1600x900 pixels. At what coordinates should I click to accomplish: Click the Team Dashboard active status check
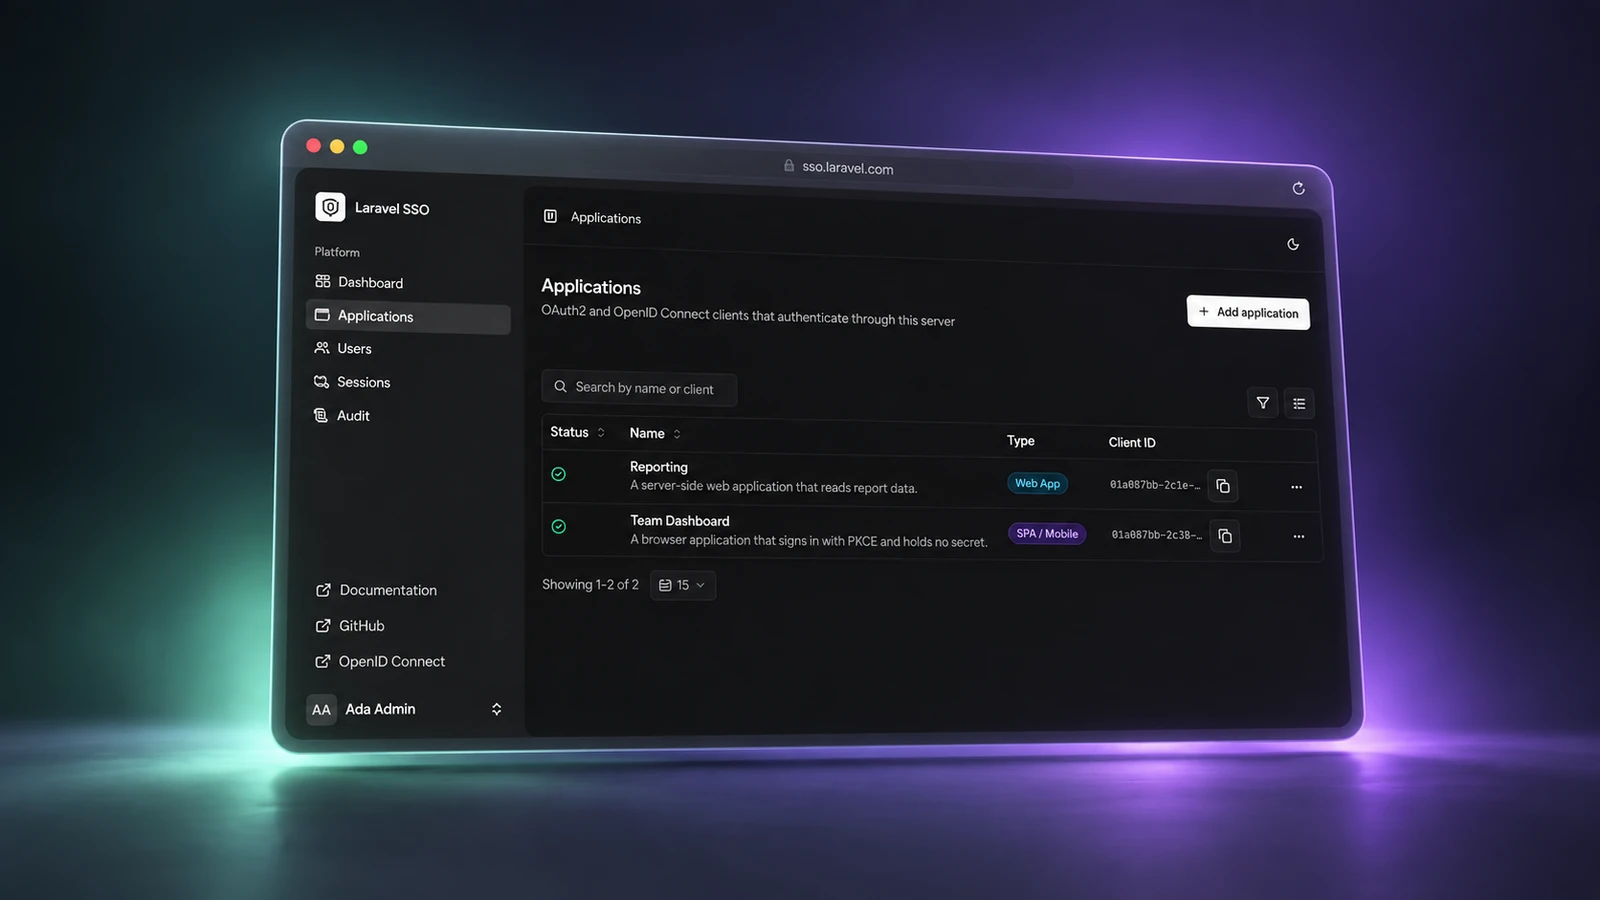(558, 527)
